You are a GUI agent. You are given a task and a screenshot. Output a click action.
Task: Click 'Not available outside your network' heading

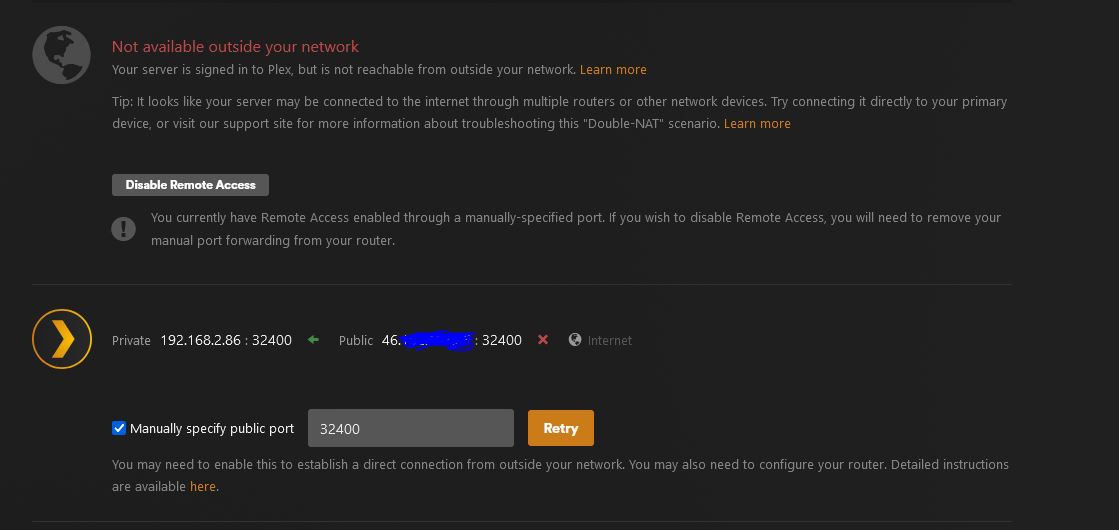[x=235, y=47]
